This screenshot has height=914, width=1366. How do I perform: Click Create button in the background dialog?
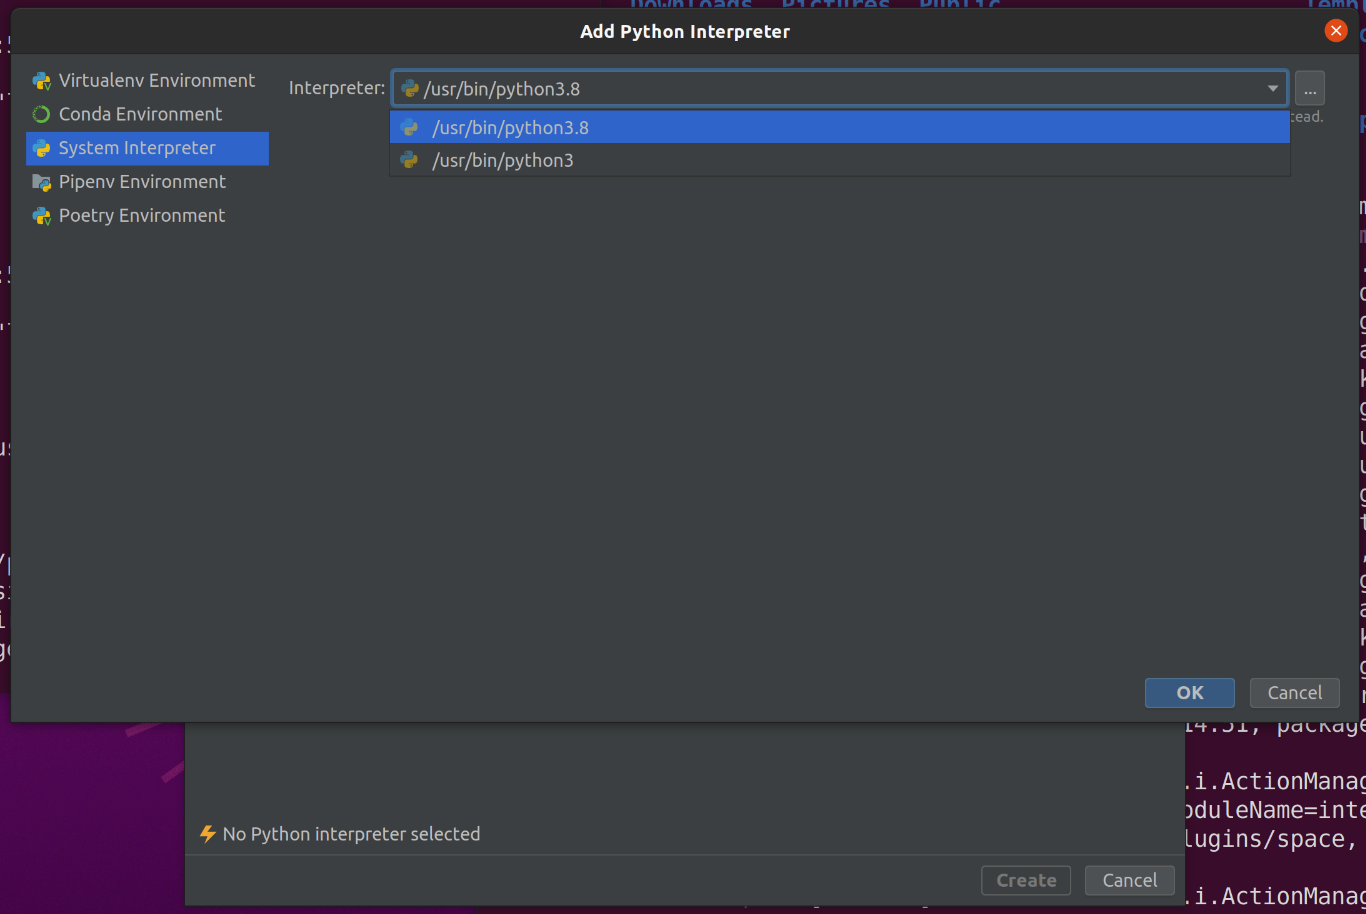(1026, 881)
